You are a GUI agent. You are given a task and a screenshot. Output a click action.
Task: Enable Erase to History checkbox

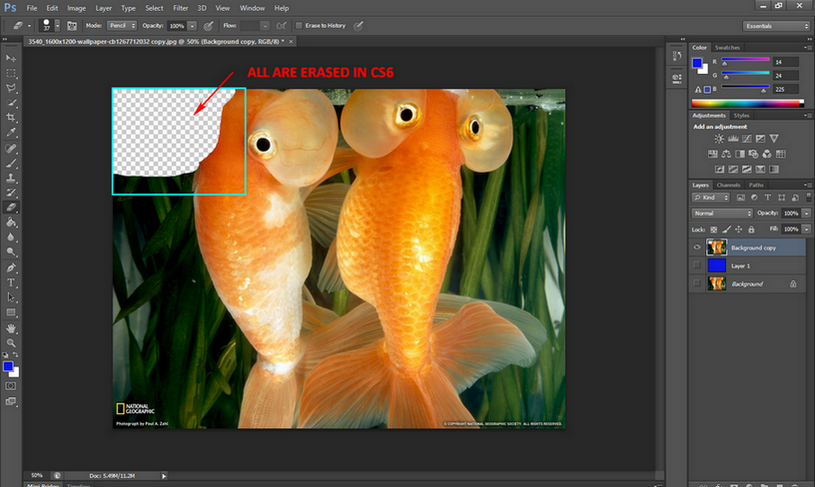[299, 25]
